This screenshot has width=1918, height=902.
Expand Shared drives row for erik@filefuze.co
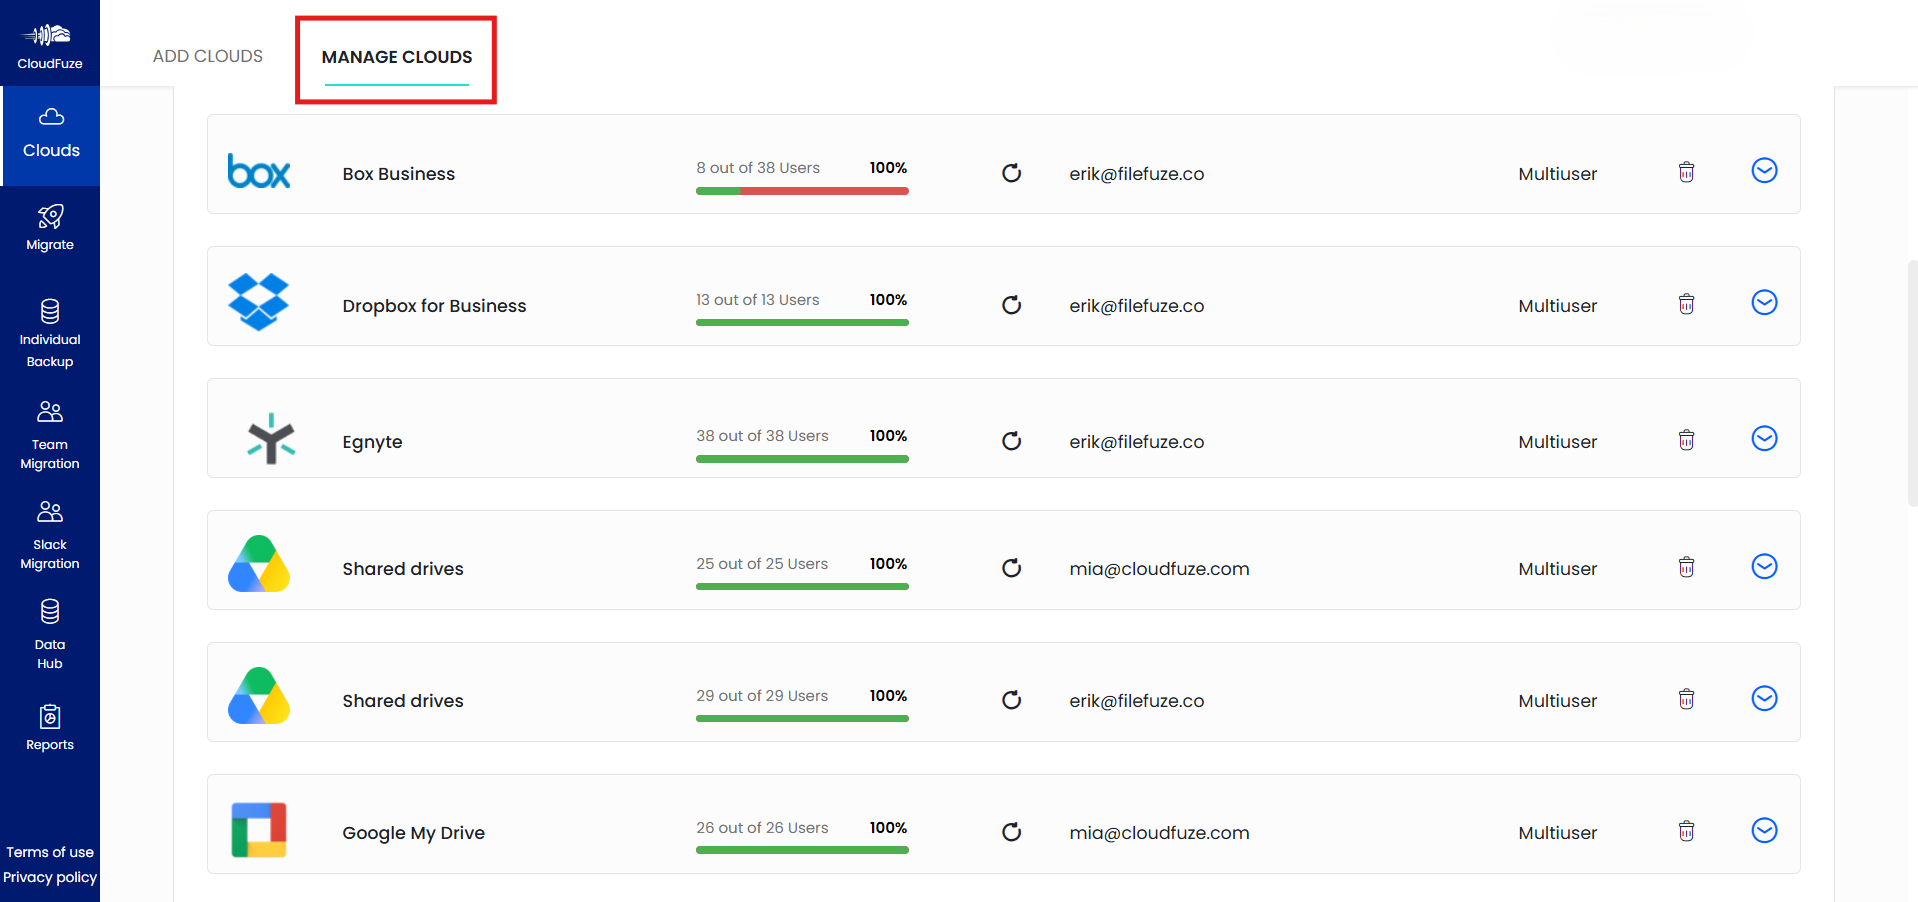pyautogui.click(x=1764, y=699)
